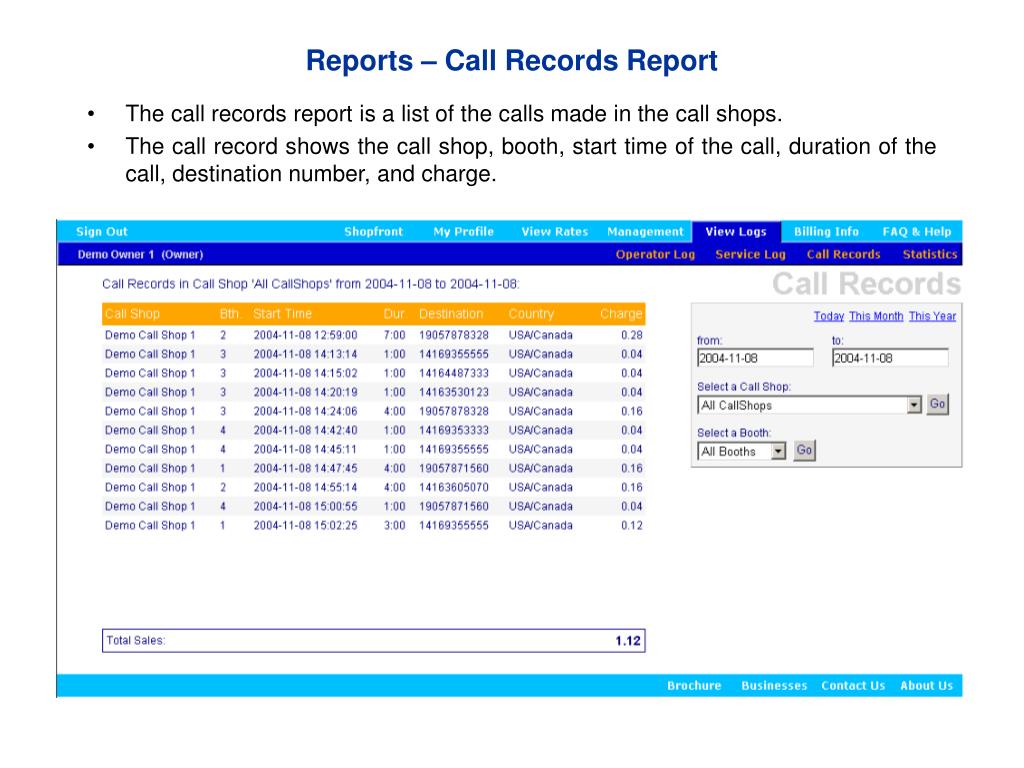The image size is (1024, 768).
Task: Click the Demo Owner 1 (Owner) label
Action: pos(140,255)
